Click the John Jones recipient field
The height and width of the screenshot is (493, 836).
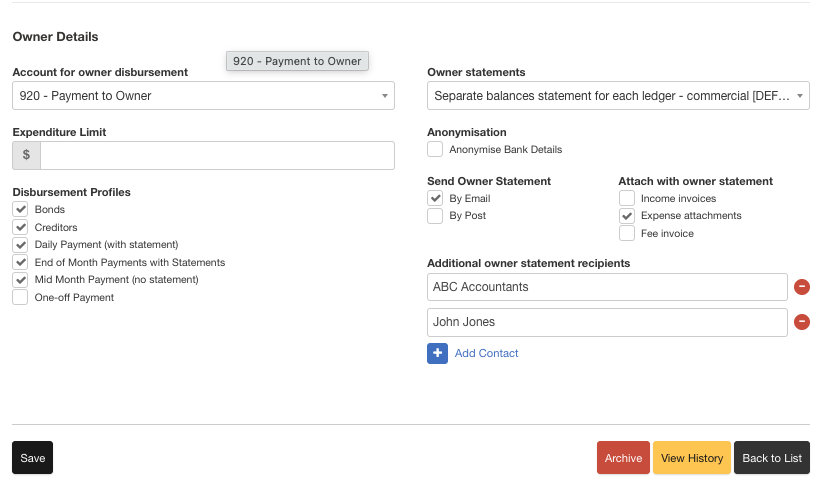(x=607, y=322)
